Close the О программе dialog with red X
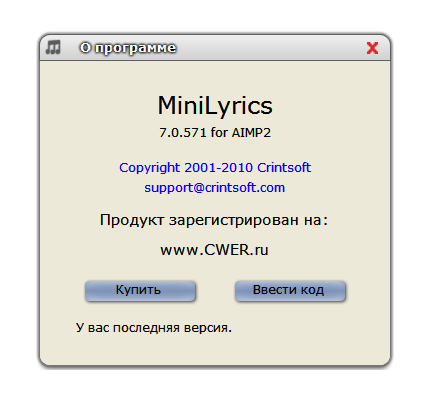The image size is (438, 415). click(372, 48)
